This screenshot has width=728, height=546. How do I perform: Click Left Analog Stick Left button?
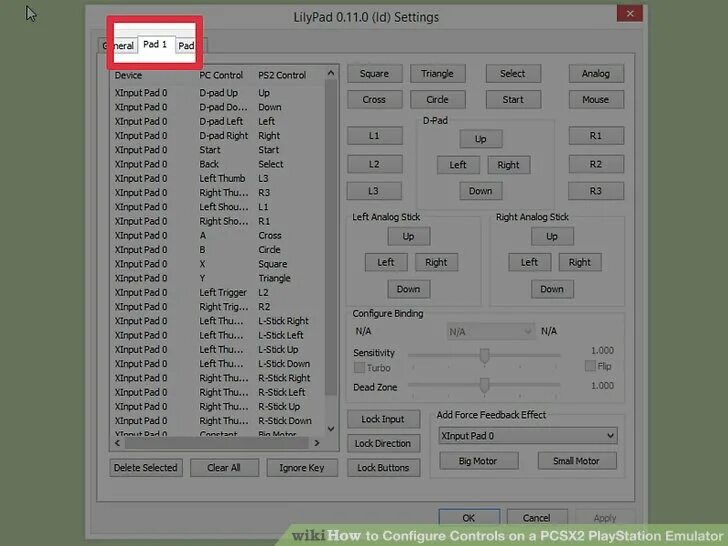(x=386, y=263)
